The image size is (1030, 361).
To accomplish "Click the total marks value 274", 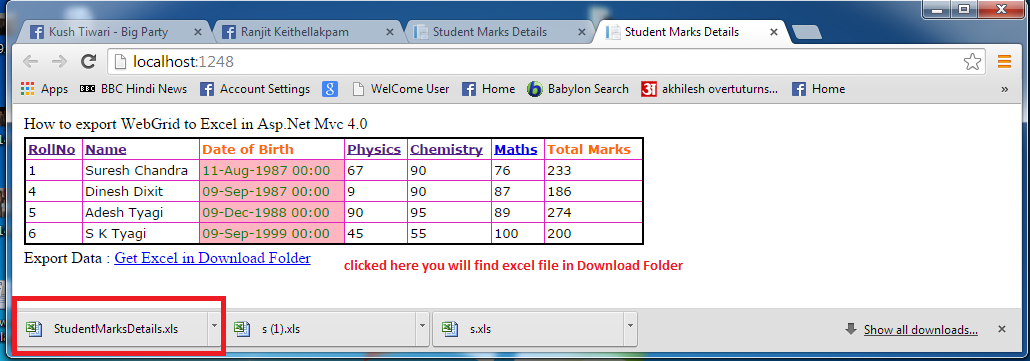I will coord(560,213).
